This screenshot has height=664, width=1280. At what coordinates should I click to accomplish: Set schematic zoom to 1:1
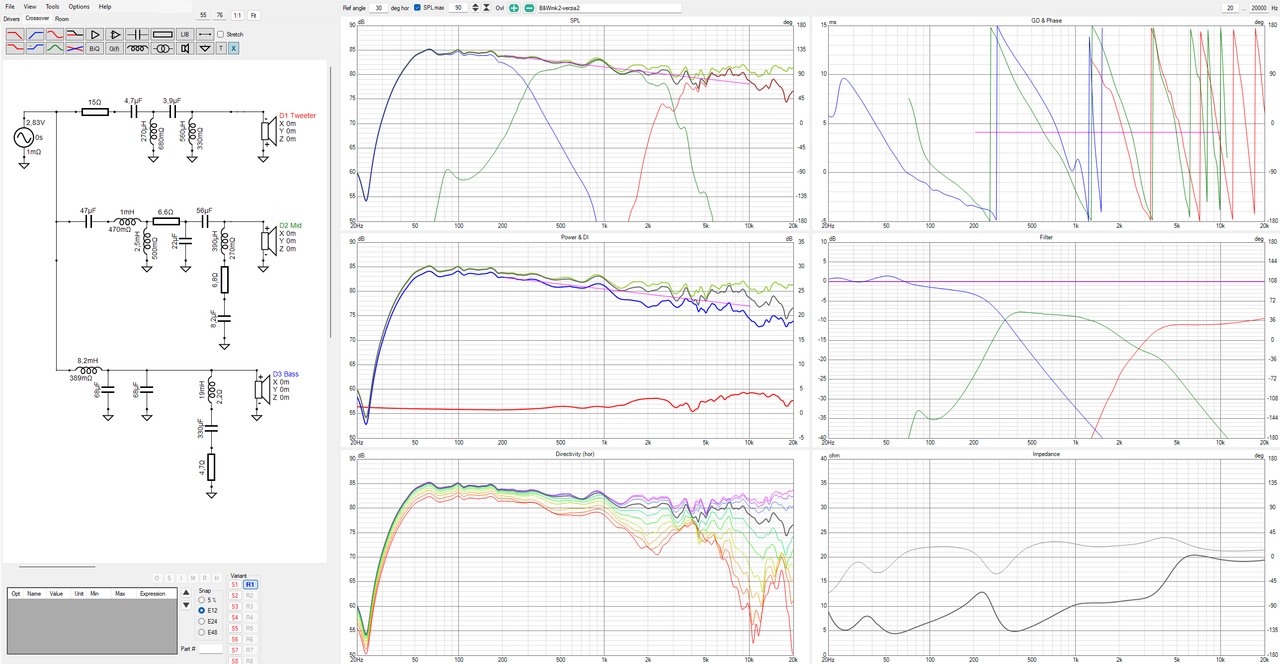pos(237,16)
